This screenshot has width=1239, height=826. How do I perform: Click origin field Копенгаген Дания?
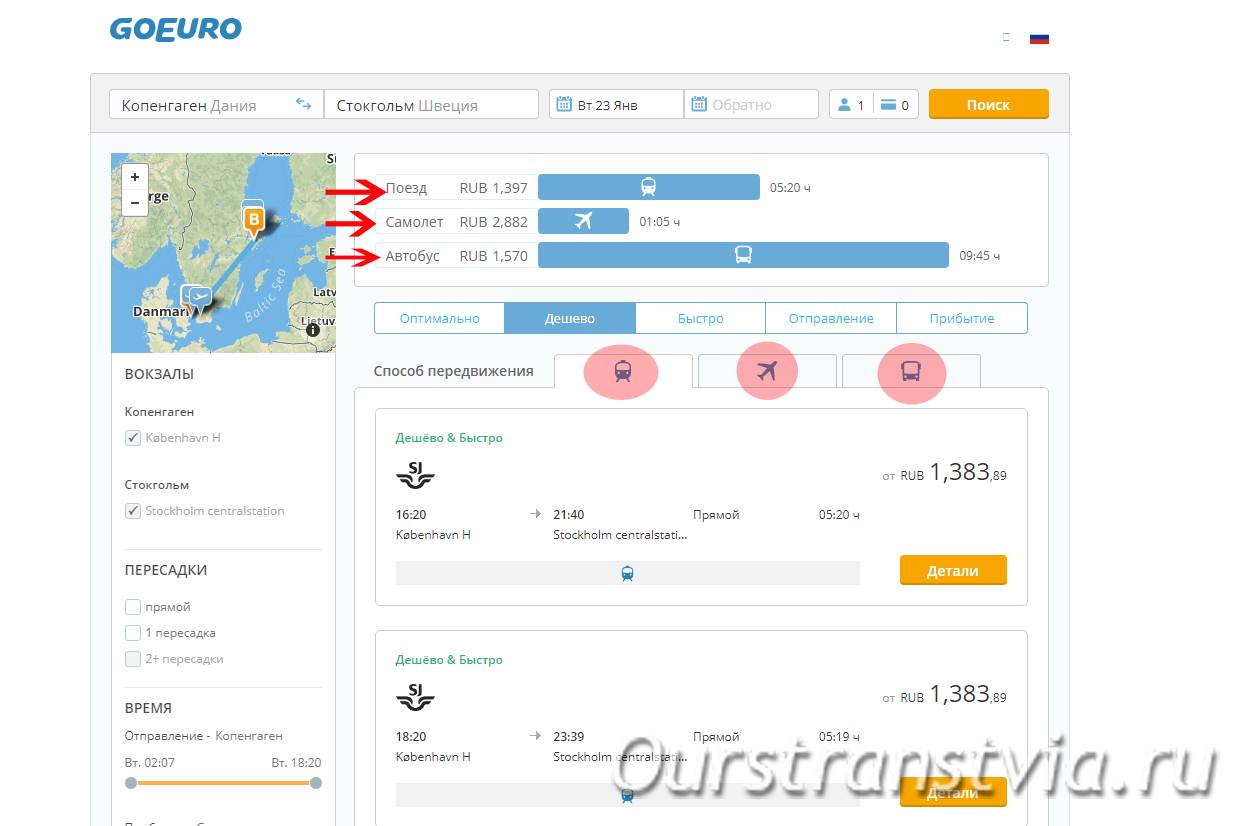point(216,104)
